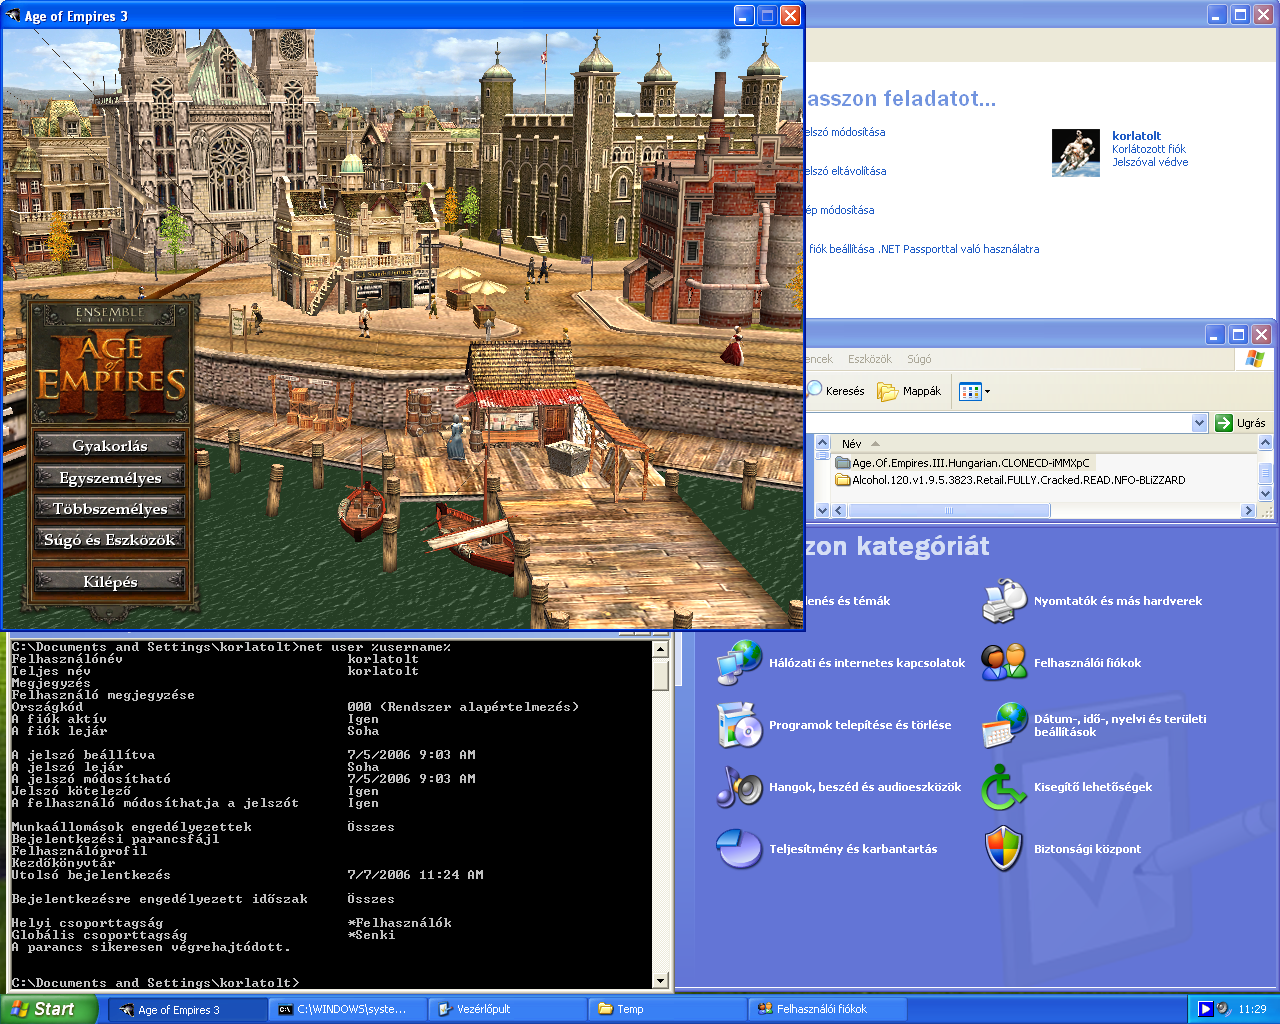
Task: Click Age of Empires 3 title bar icon
Action: point(13,15)
